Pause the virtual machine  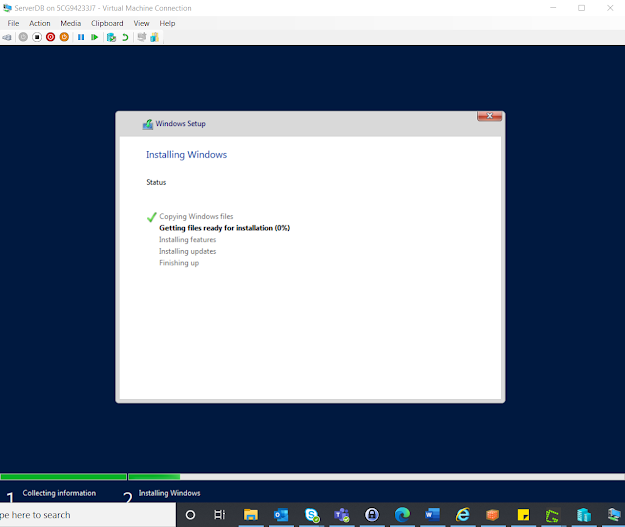point(81,37)
